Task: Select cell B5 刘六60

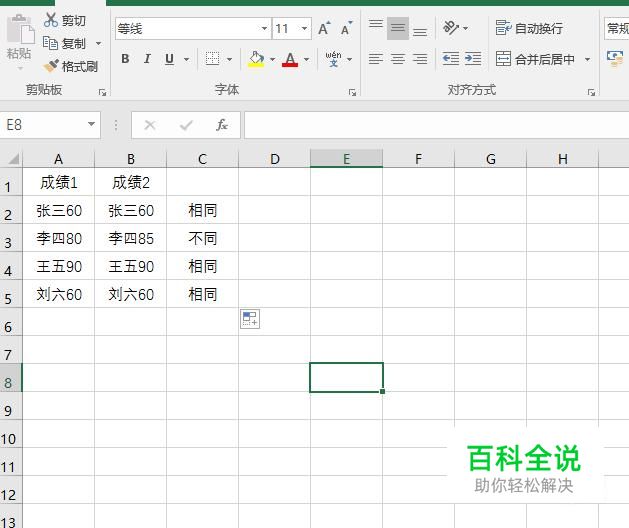Action: [x=131, y=294]
